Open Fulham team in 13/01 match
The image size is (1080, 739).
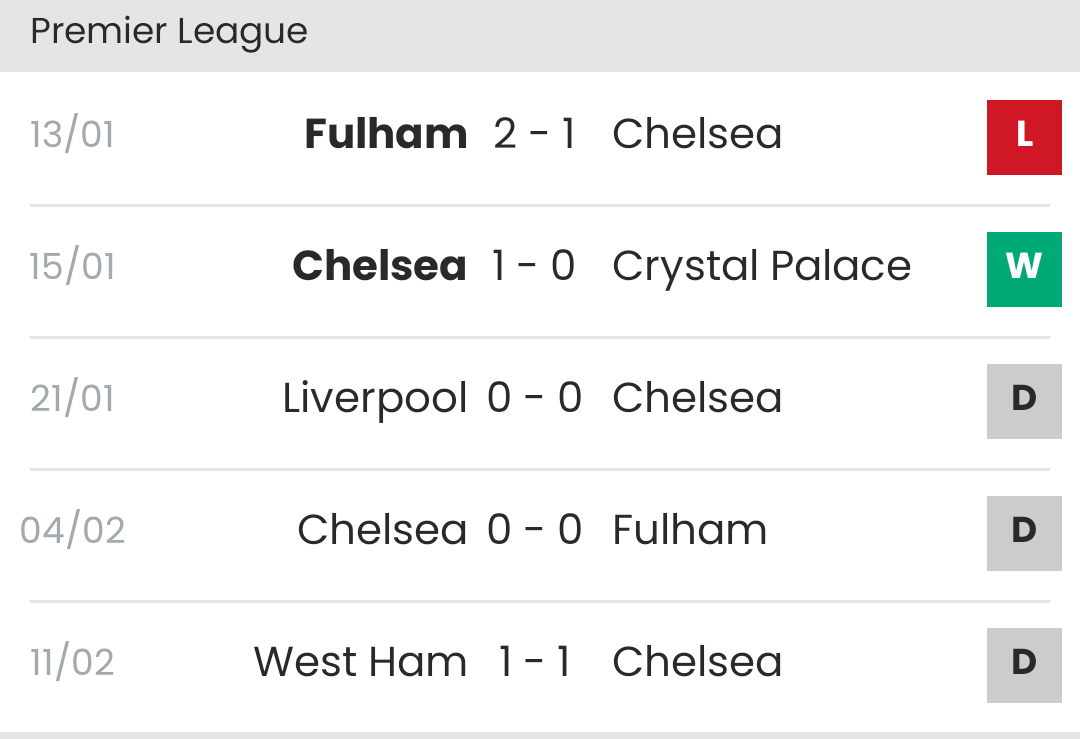[x=385, y=134]
